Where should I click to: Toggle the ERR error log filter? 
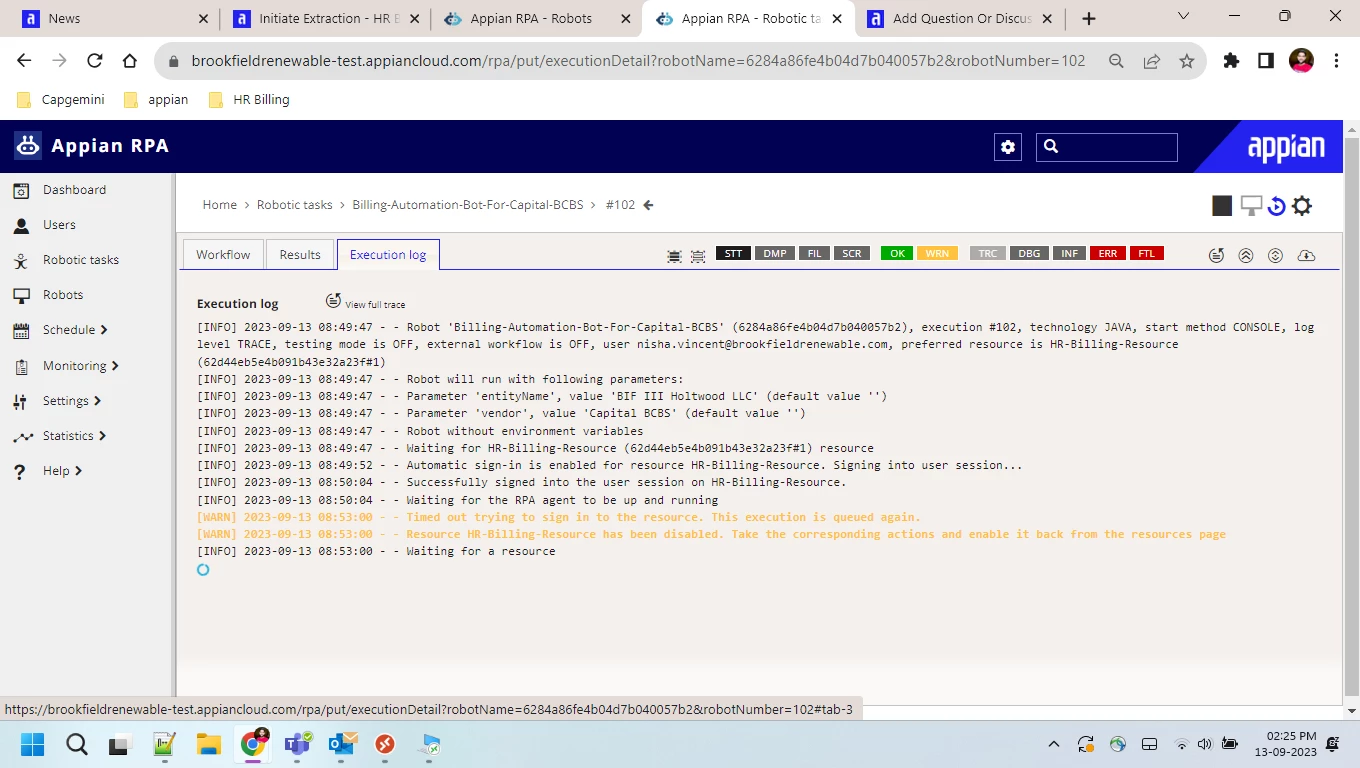[1108, 254]
